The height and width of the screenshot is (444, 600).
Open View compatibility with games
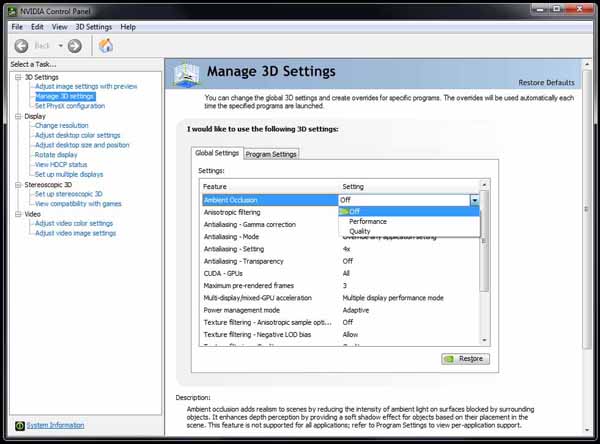tap(78, 204)
